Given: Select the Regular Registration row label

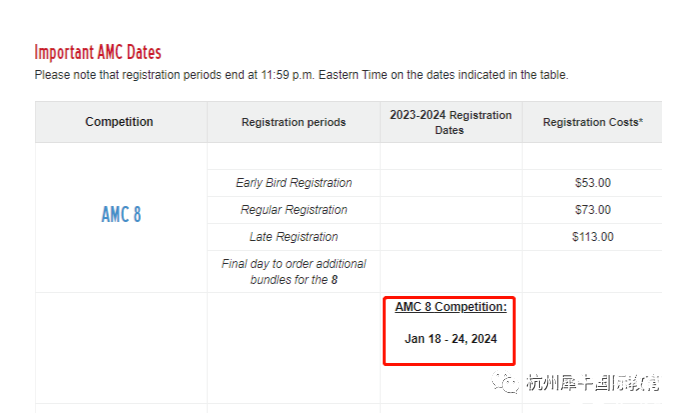Looking at the screenshot, I should (294, 210).
